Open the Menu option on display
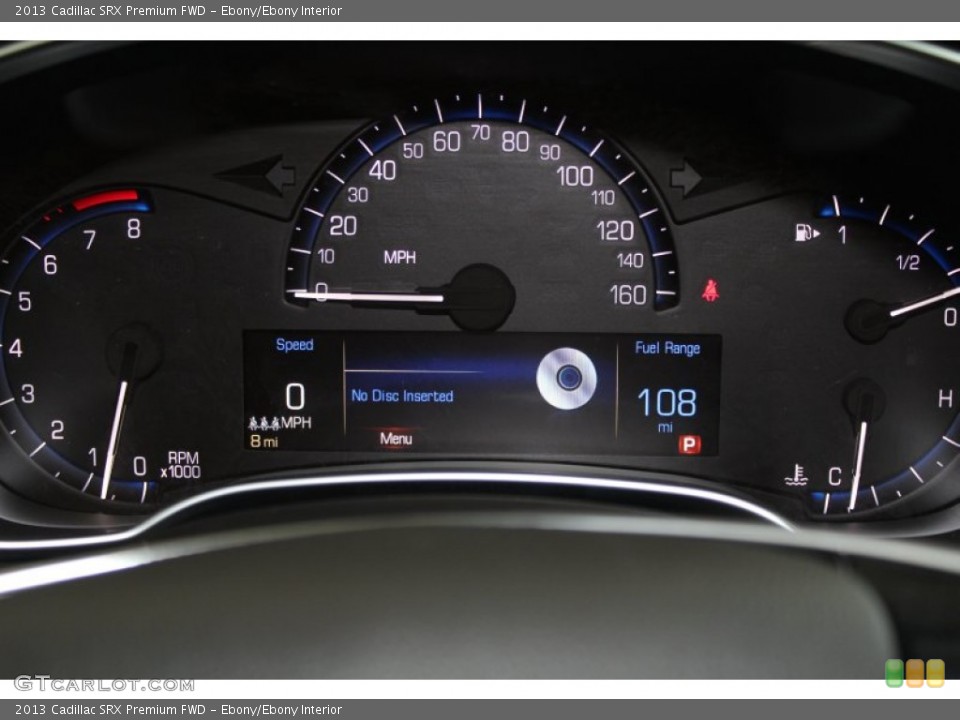The image size is (960, 720). point(396,438)
